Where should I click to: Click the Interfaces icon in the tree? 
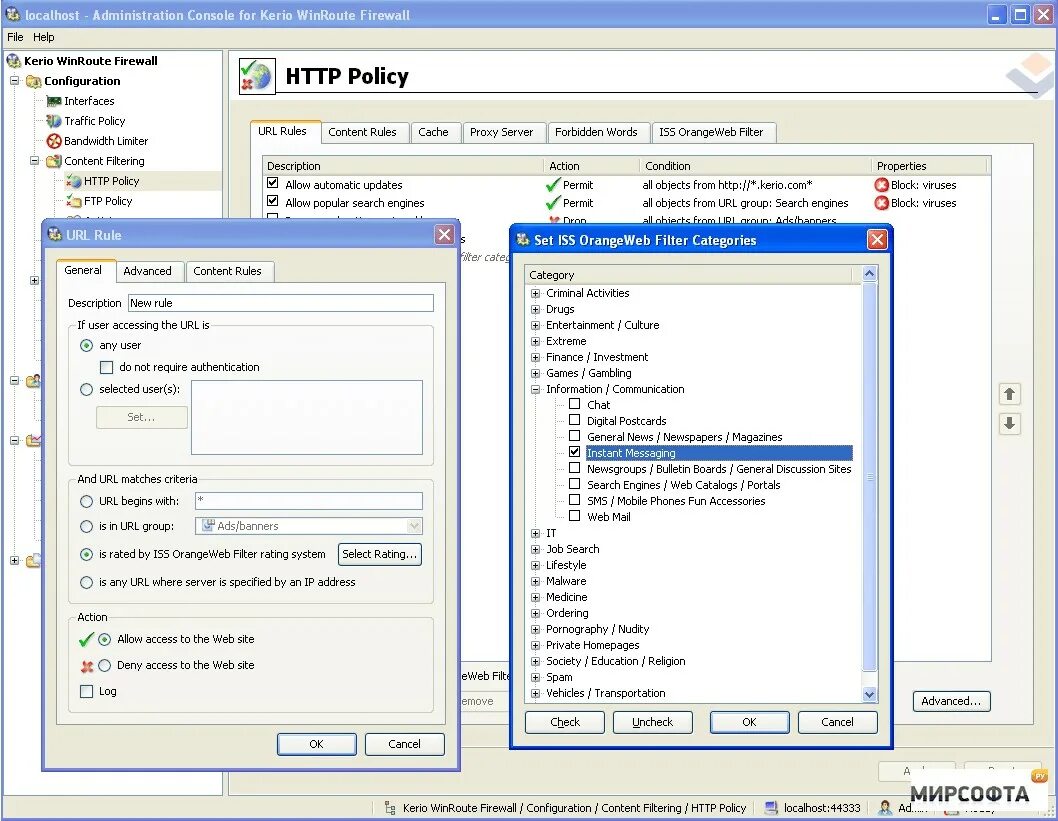[x=54, y=101]
